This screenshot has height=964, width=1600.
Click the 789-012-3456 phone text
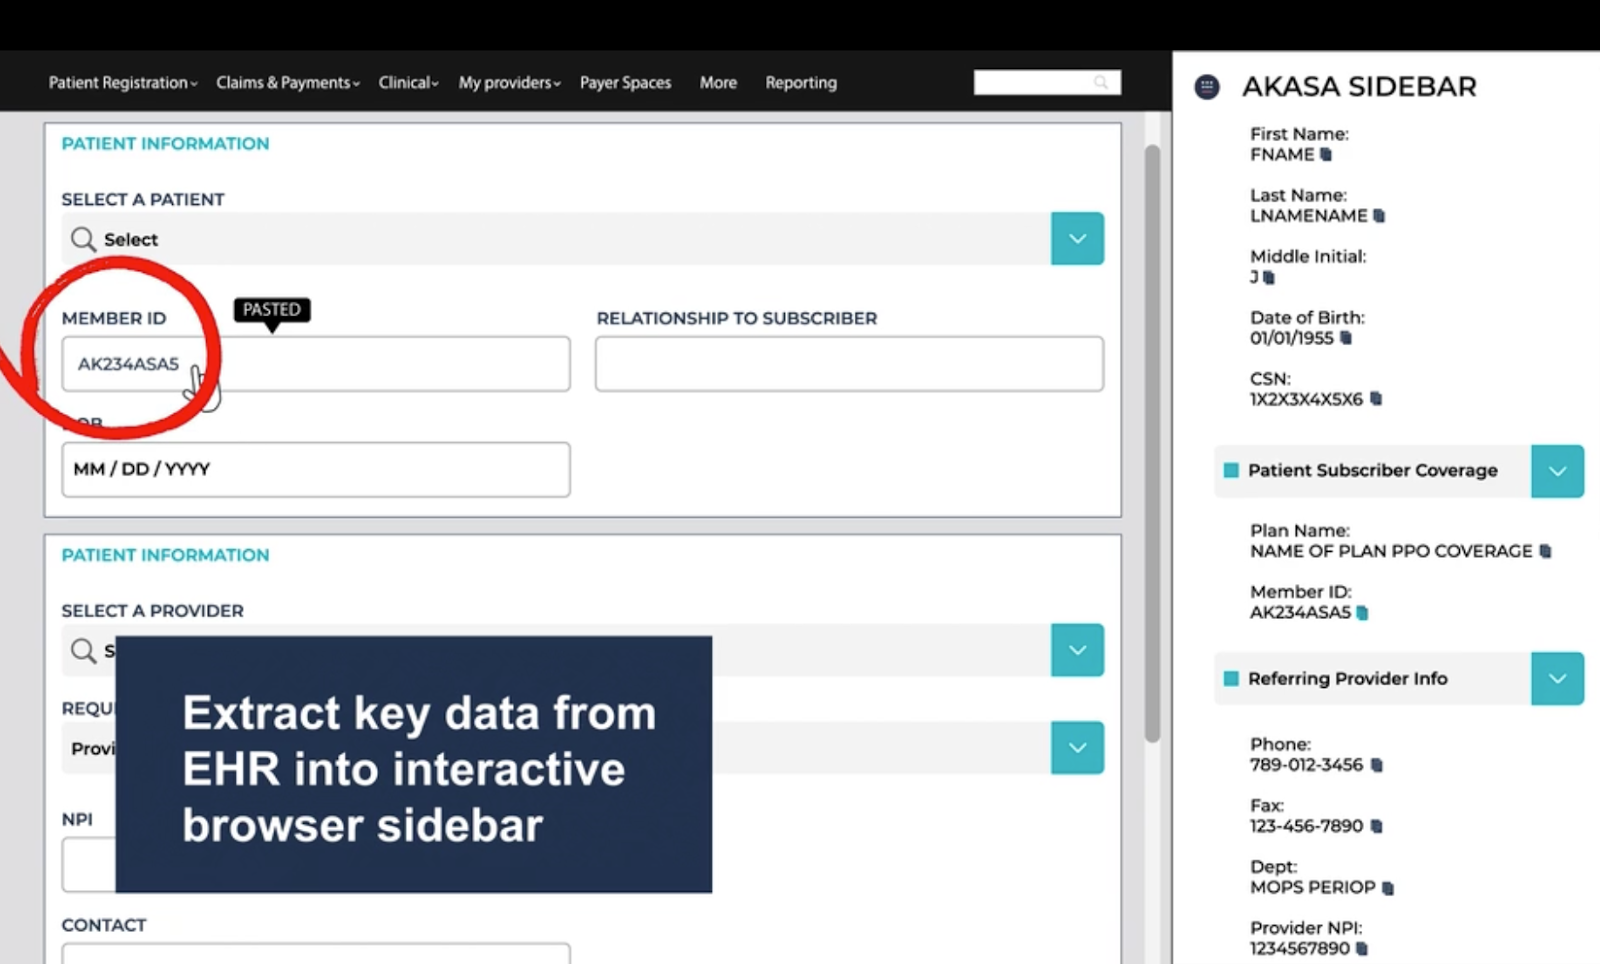click(x=1306, y=765)
